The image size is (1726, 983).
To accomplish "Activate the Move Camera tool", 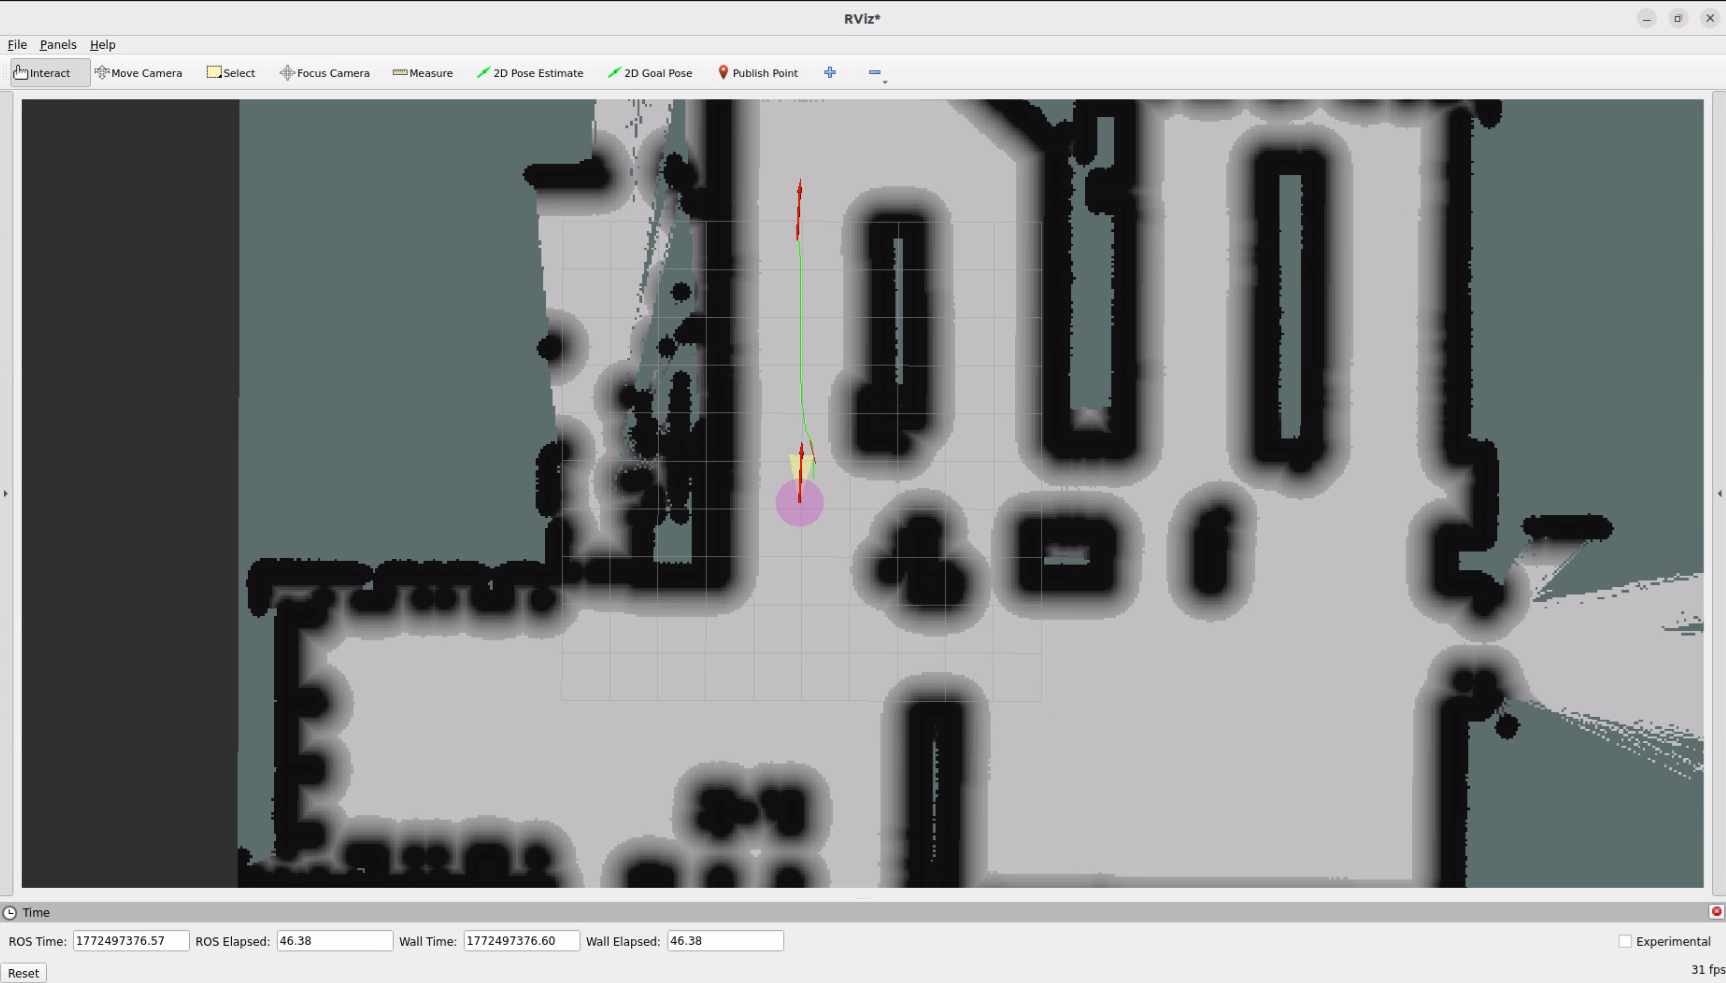I will [x=138, y=73].
